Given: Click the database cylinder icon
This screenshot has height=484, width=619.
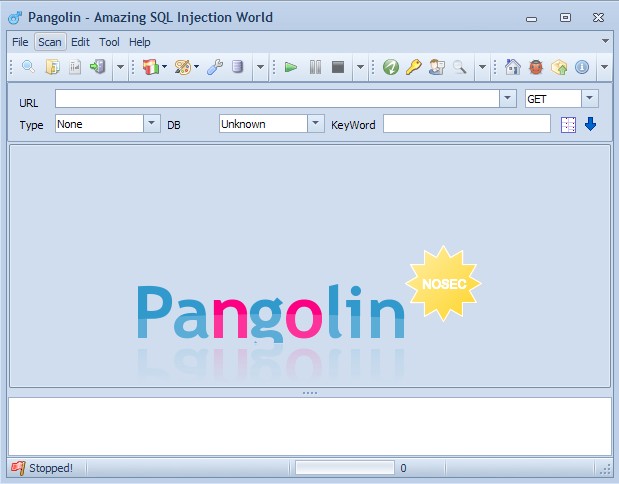Looking at the screenshot, I should coord(237,67).
